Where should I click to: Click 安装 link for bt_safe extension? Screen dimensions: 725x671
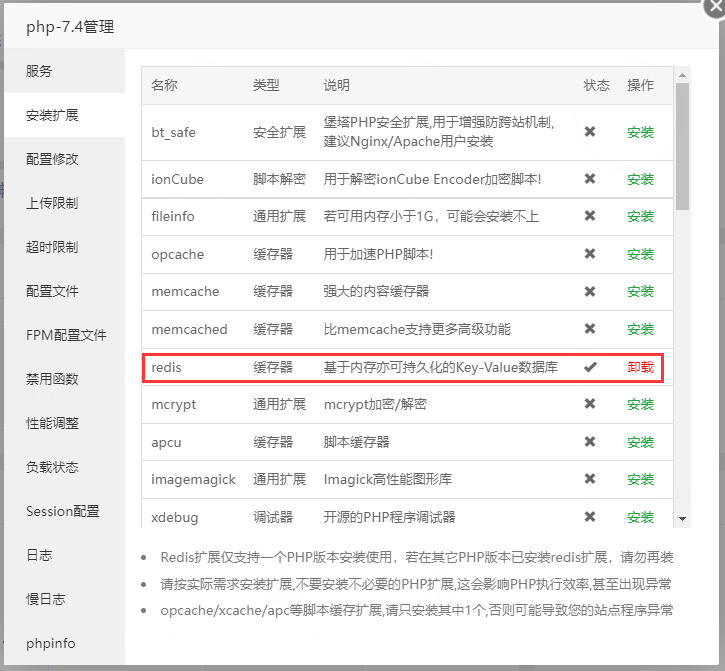[640, 132]
